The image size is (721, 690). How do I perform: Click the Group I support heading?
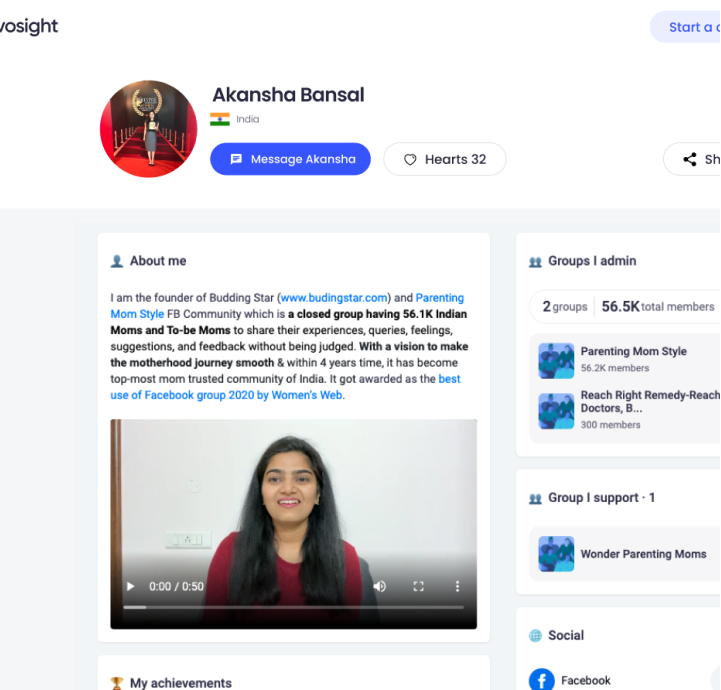[x=601, y=497]
